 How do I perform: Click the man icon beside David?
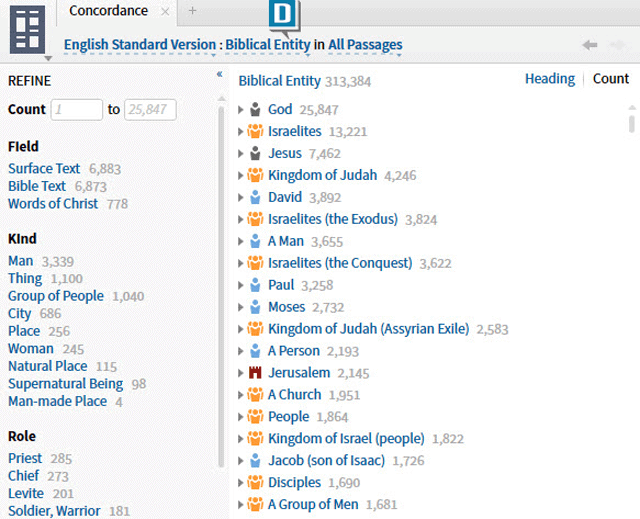pos(255,197)
